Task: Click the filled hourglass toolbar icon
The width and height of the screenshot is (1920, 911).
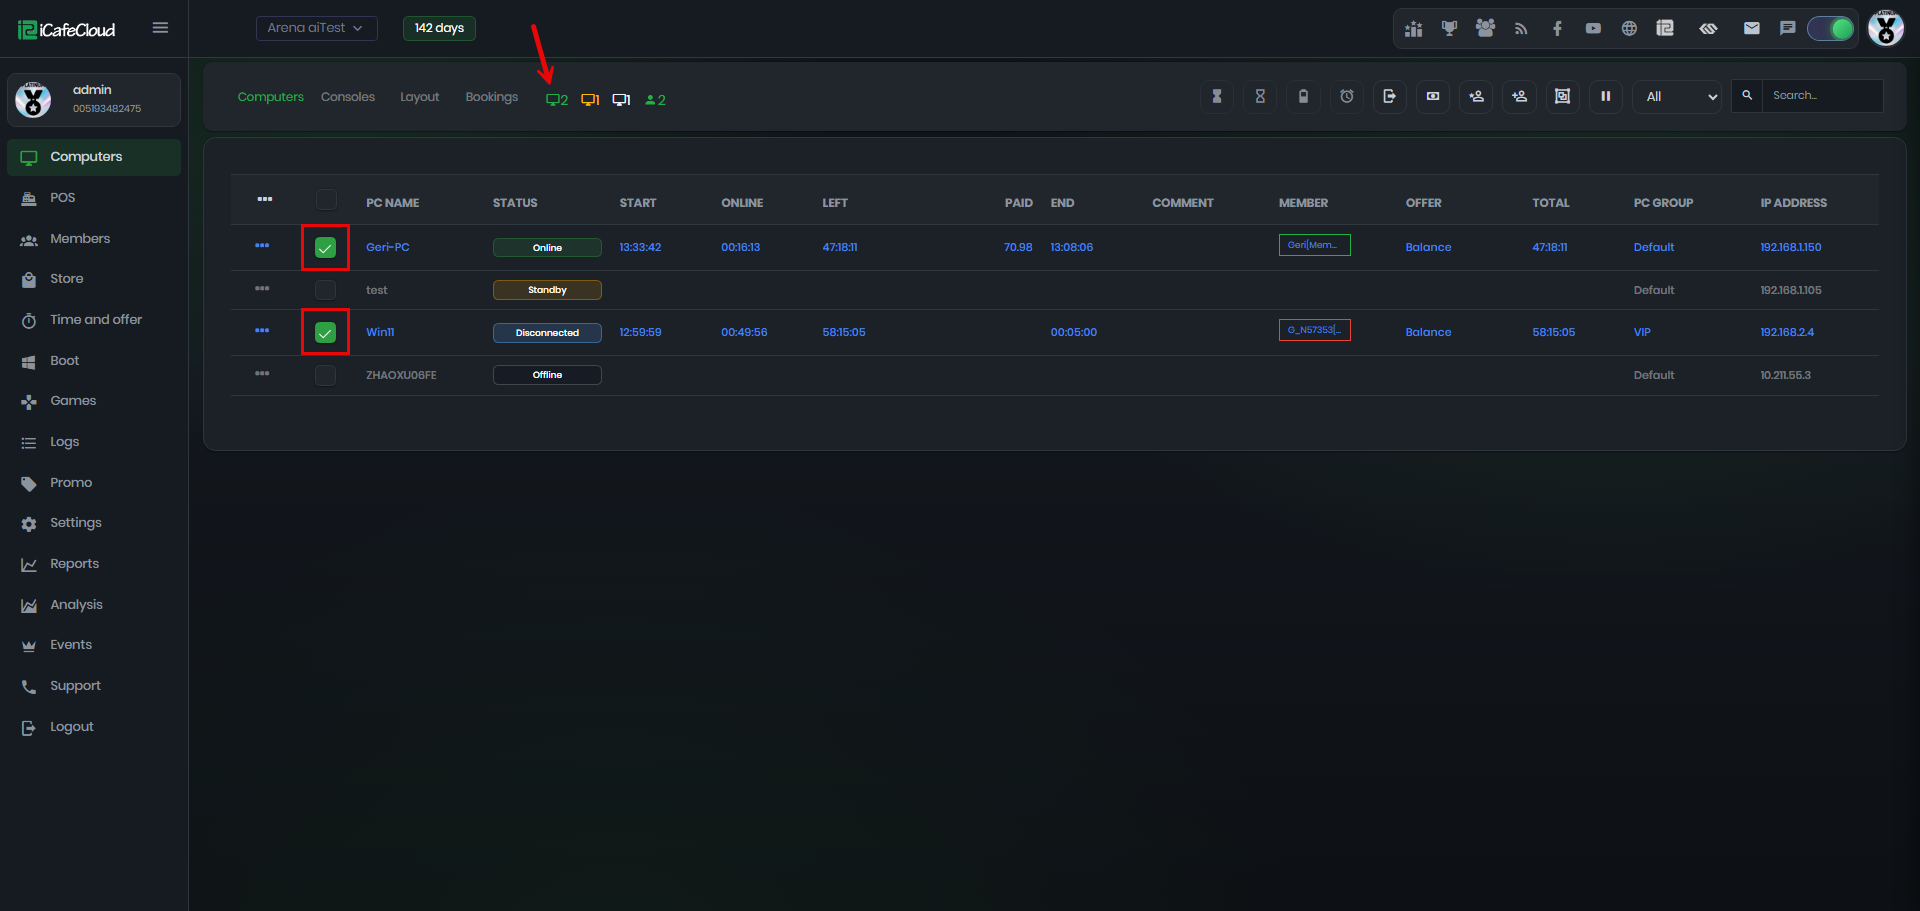Action: (x=1217, y=97)
